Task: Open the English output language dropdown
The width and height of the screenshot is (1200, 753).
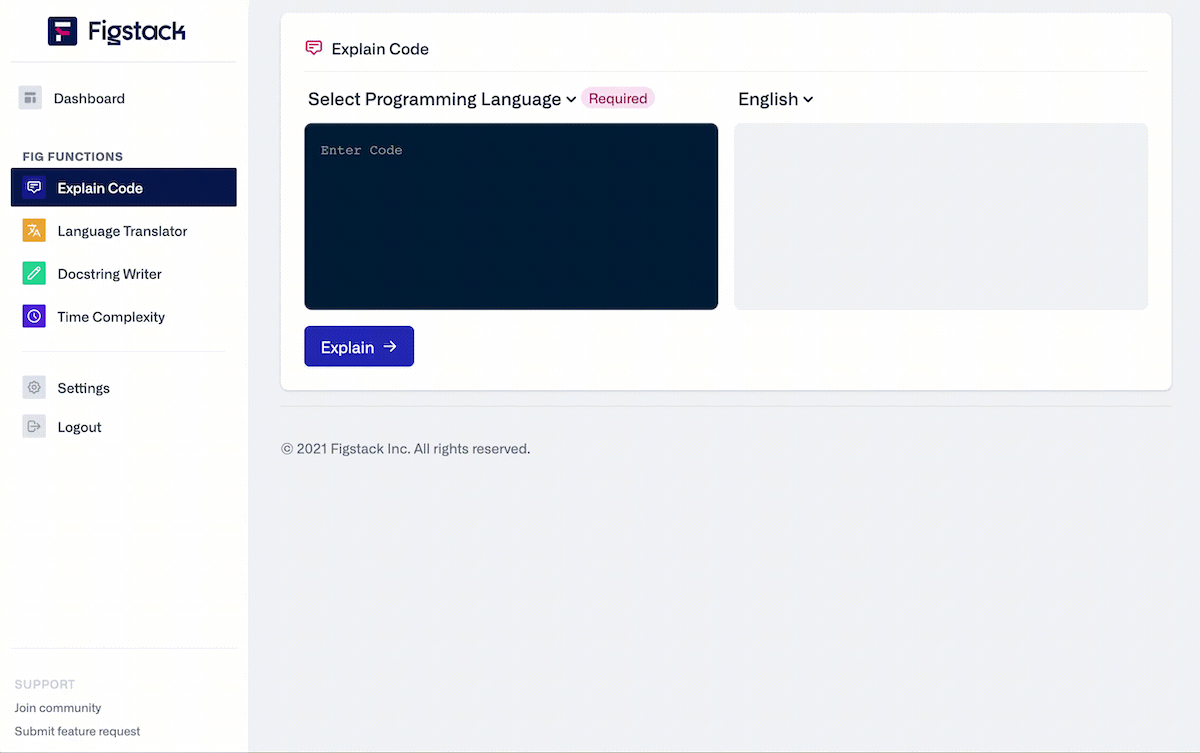Action: (776, 99)
